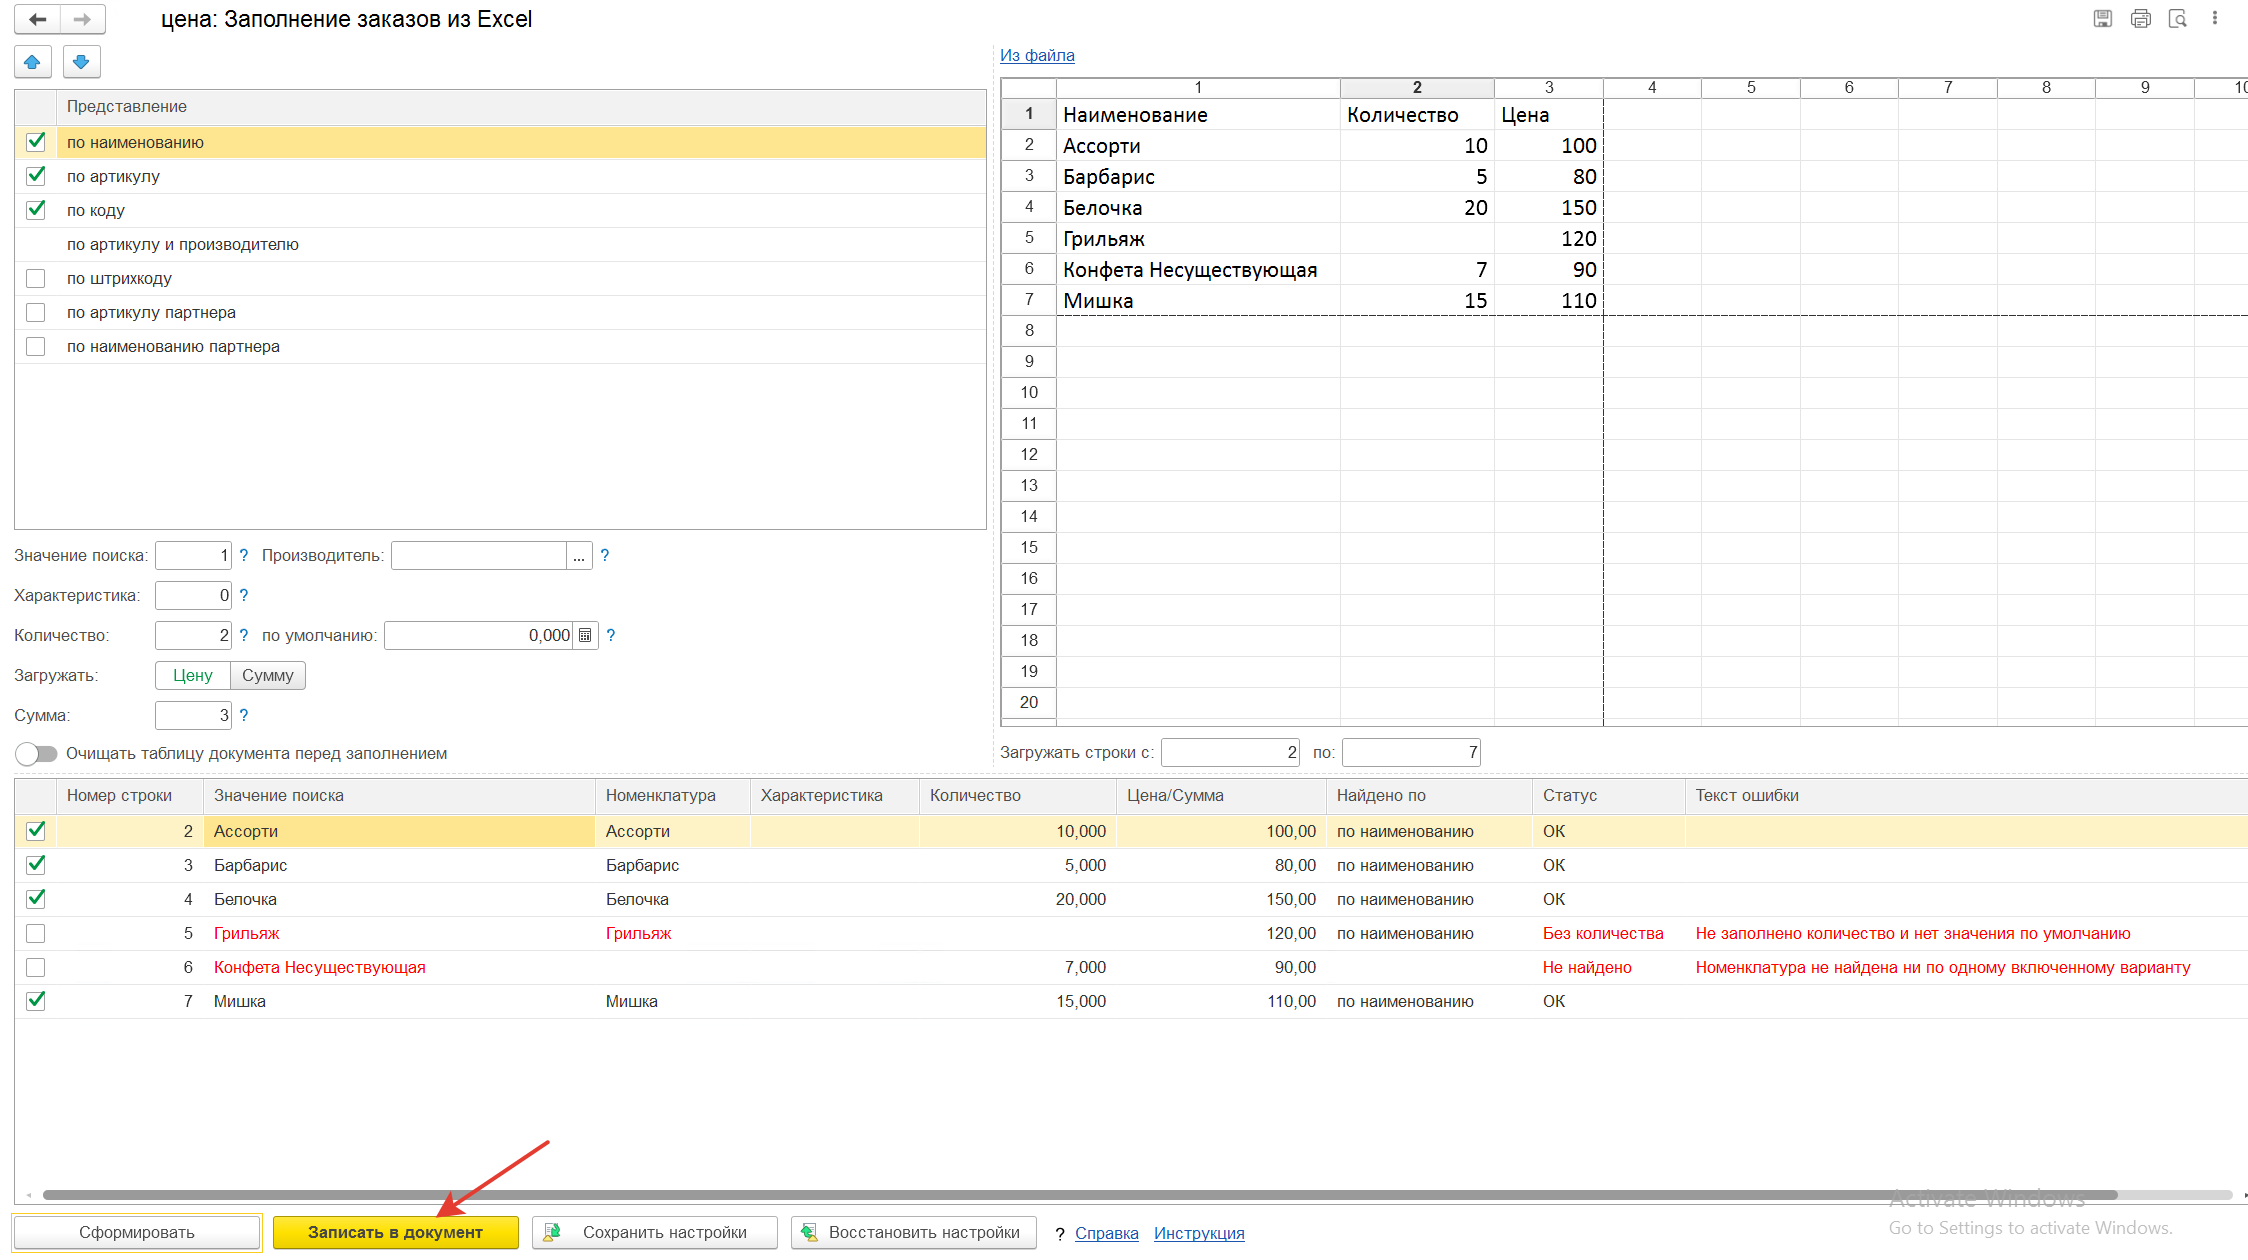The height and width of the screenshot is (1260, 2248).
Task: Click help question mark next to Значение поиска
Action: pyautogui.click(x=243, y=555)
